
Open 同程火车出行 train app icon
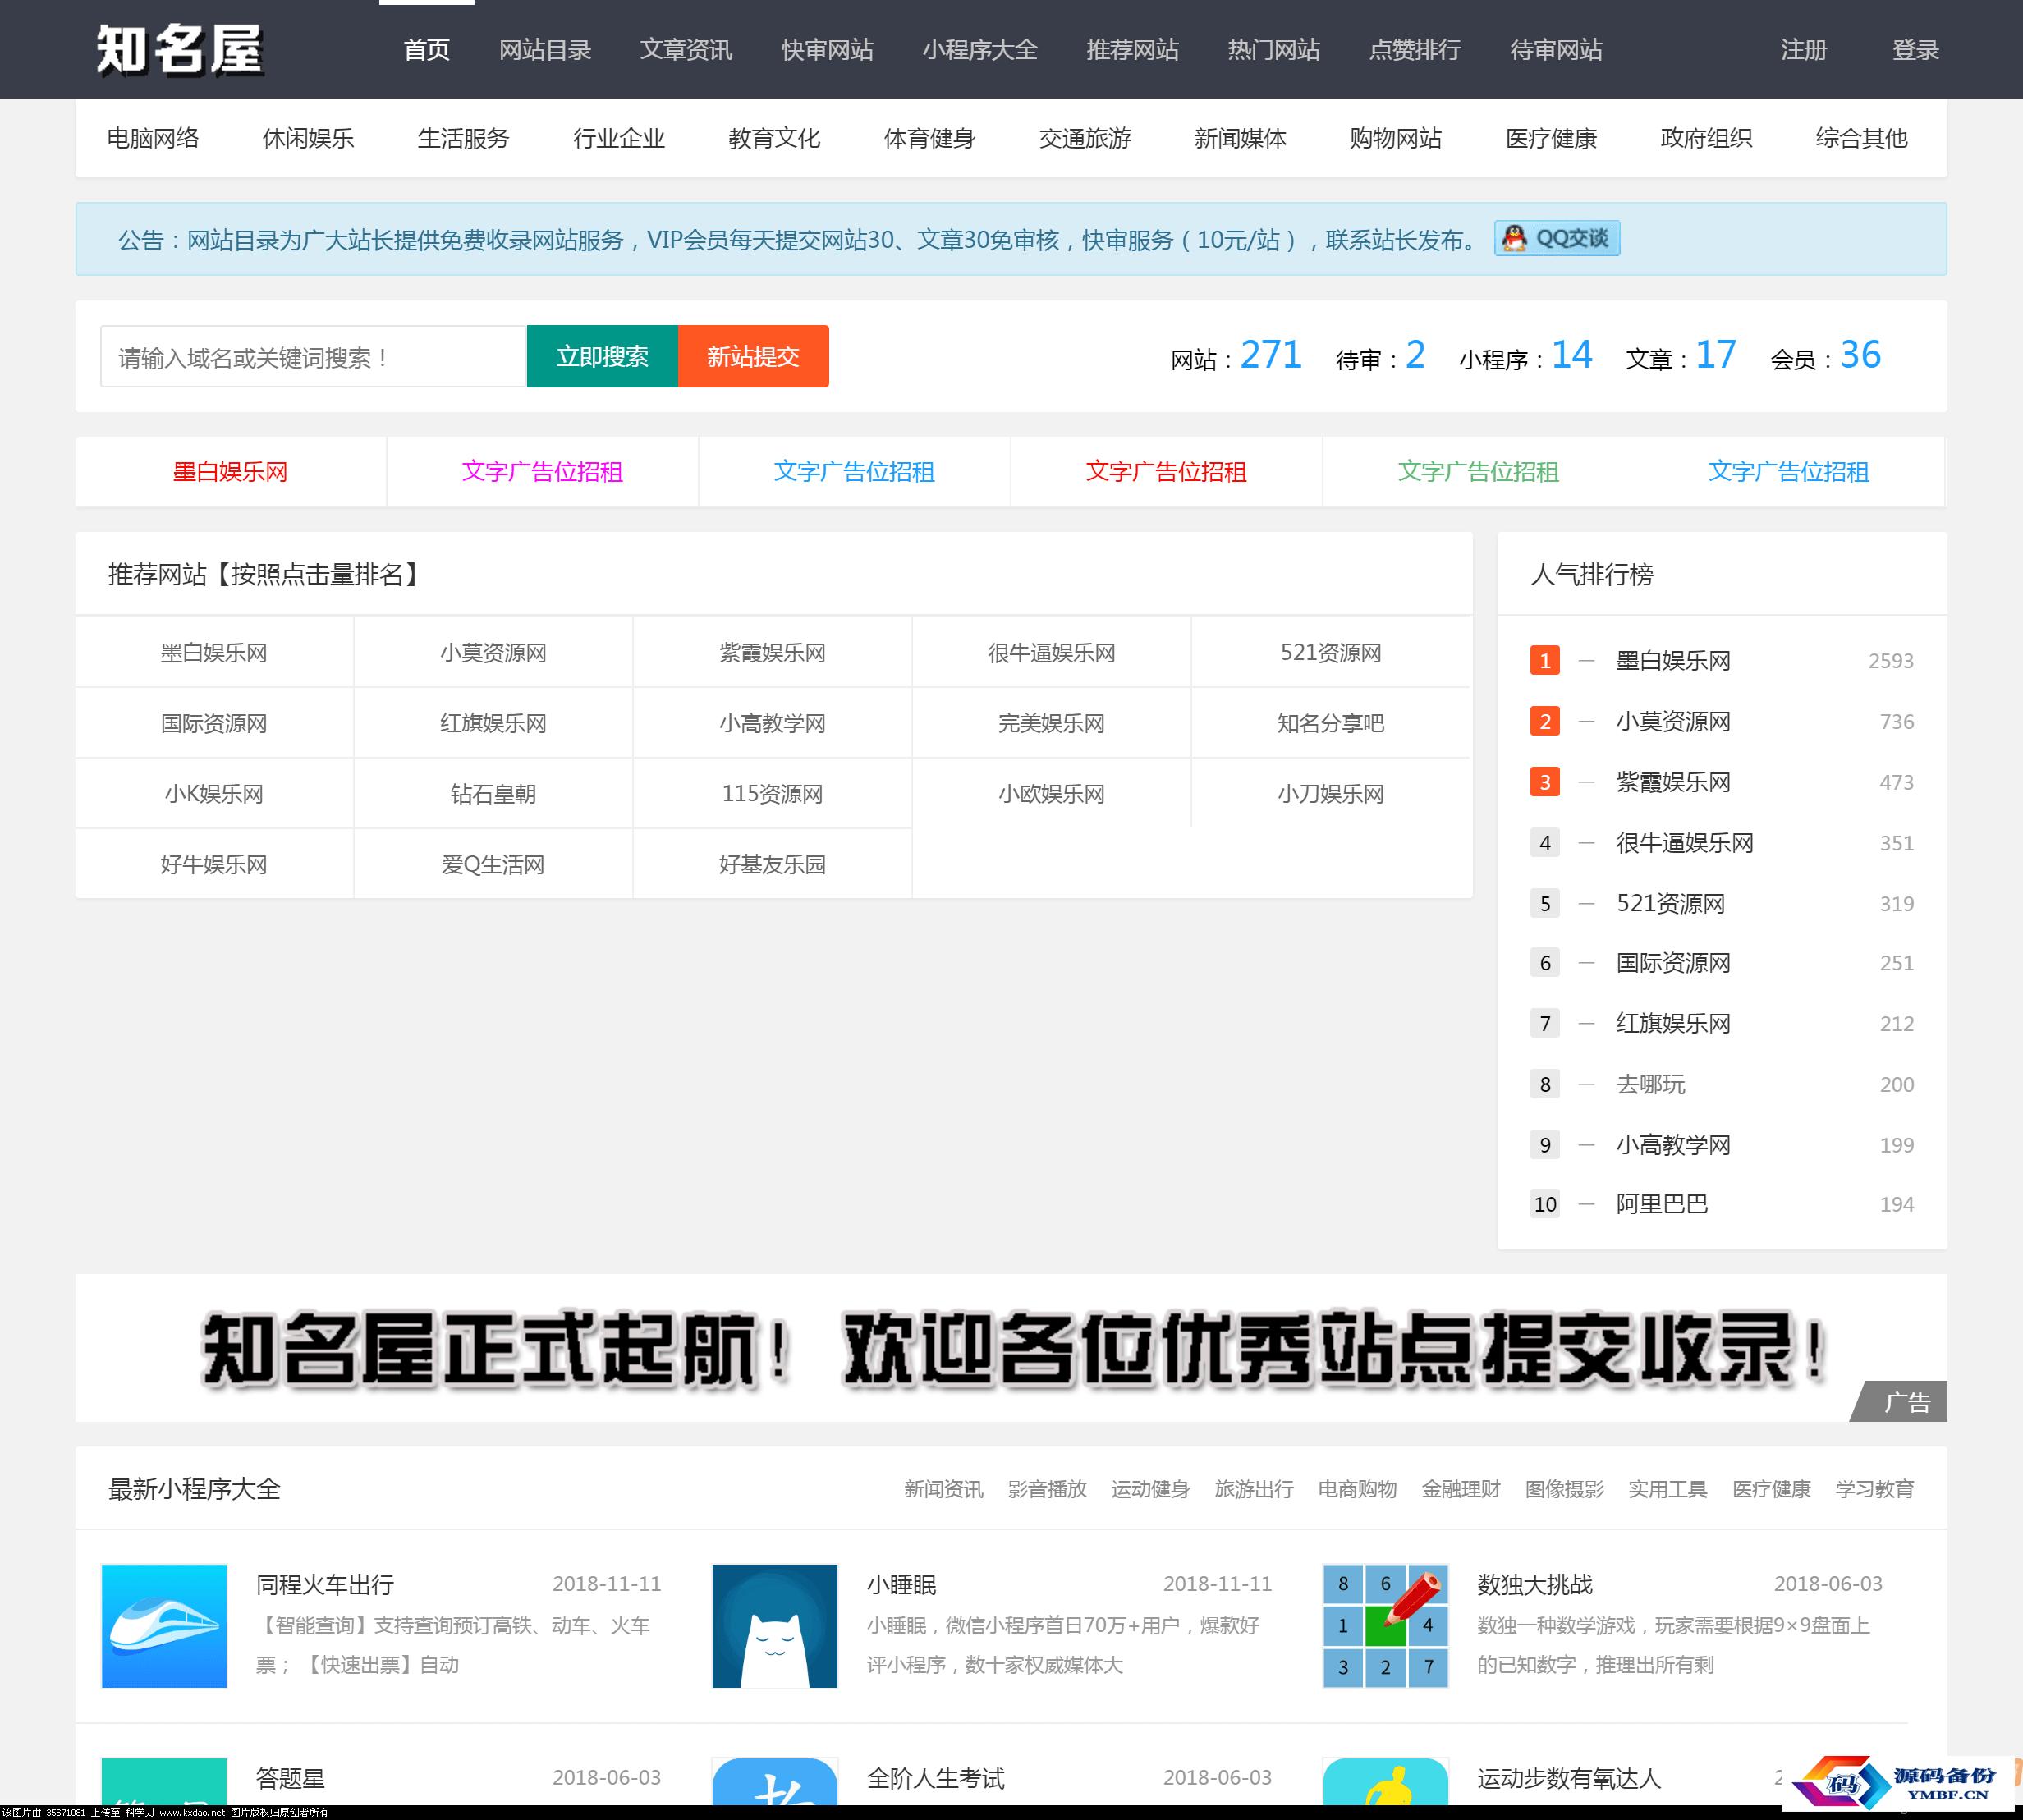[x=164, y=1625]
